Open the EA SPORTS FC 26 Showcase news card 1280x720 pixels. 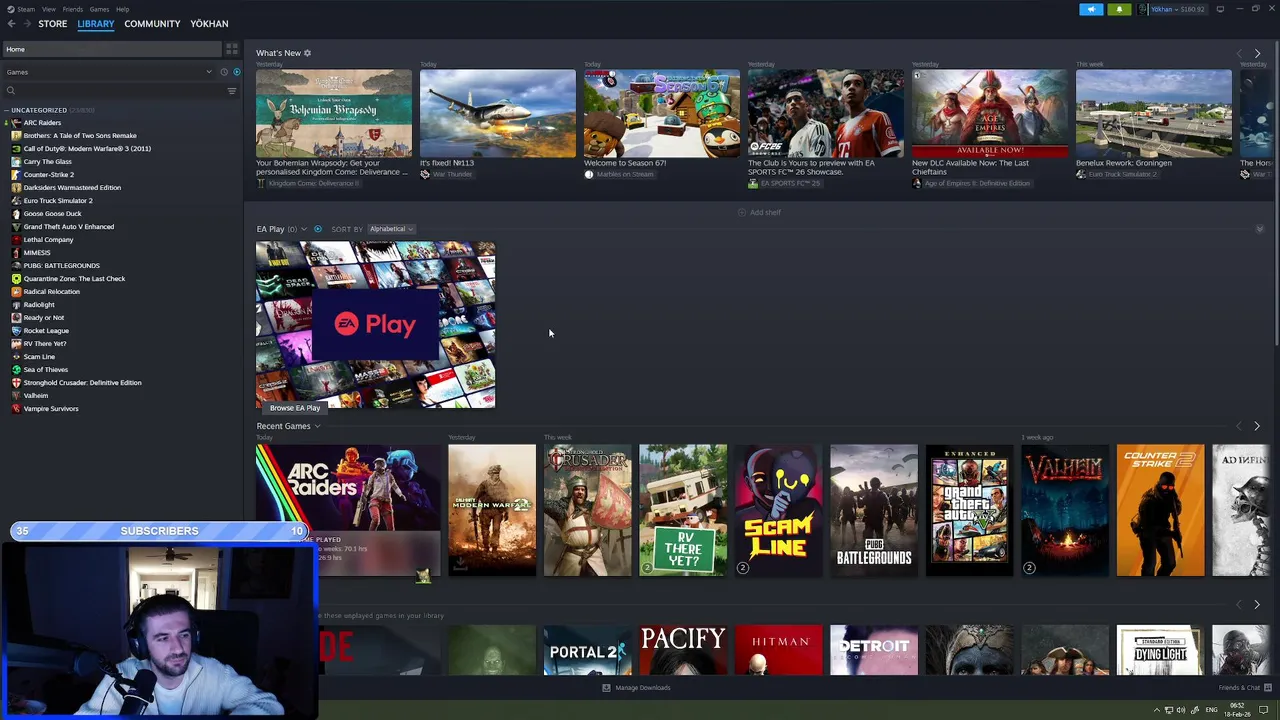(825, 114)
